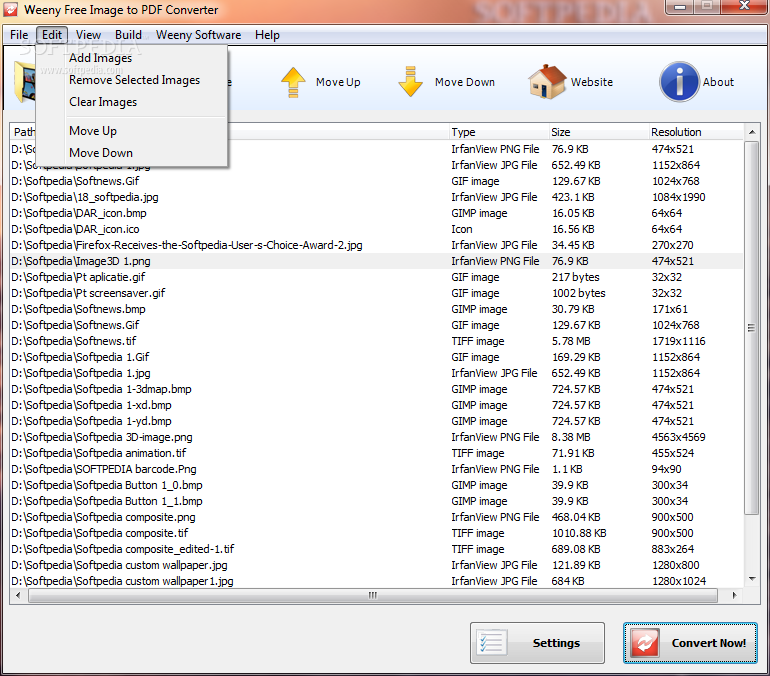Click the 5.78 MB size cell
Screen dimensions: 770x676
[x=571, y=341]
